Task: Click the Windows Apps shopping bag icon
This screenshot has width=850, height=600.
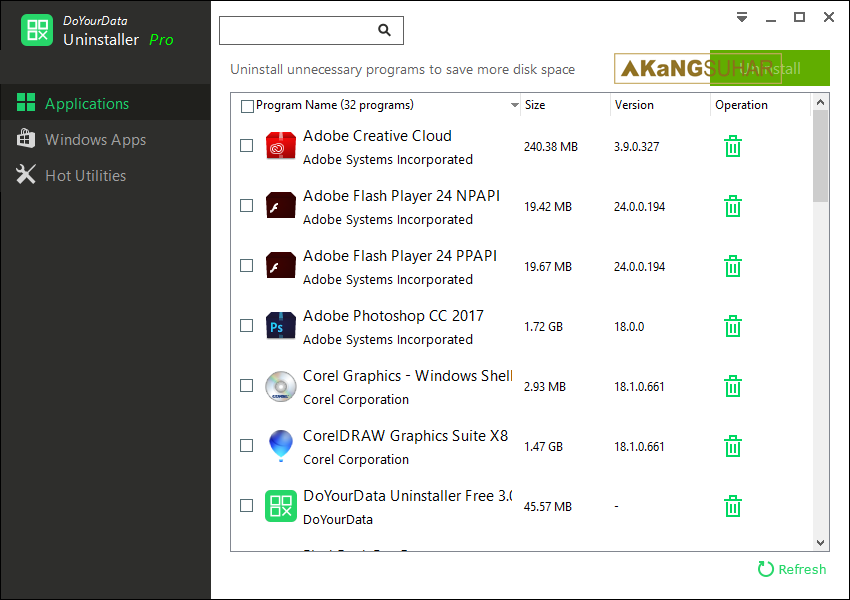Action: coord(25,138)
